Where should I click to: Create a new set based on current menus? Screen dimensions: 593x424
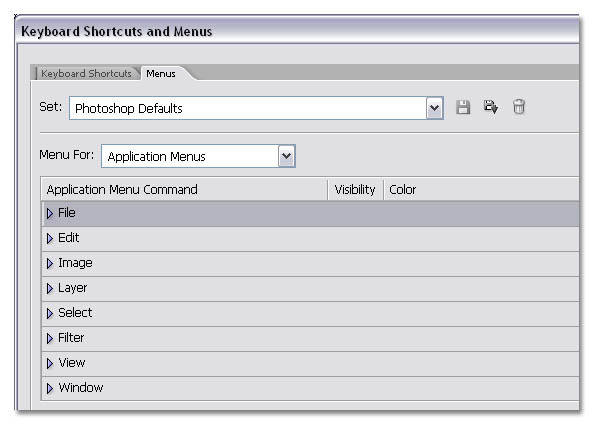point(491,107)
